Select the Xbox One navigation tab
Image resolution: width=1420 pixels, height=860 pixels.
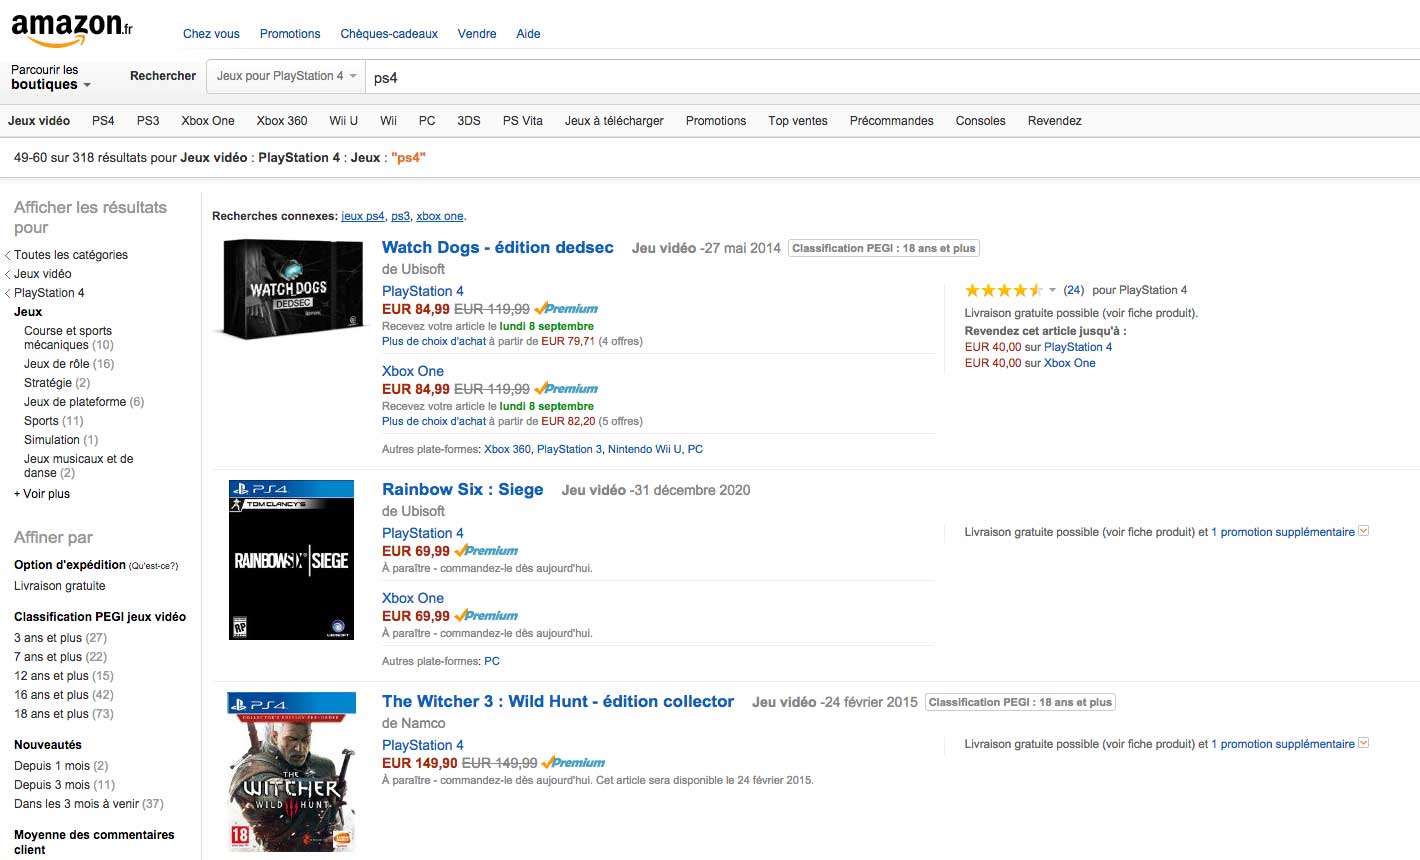208,121
